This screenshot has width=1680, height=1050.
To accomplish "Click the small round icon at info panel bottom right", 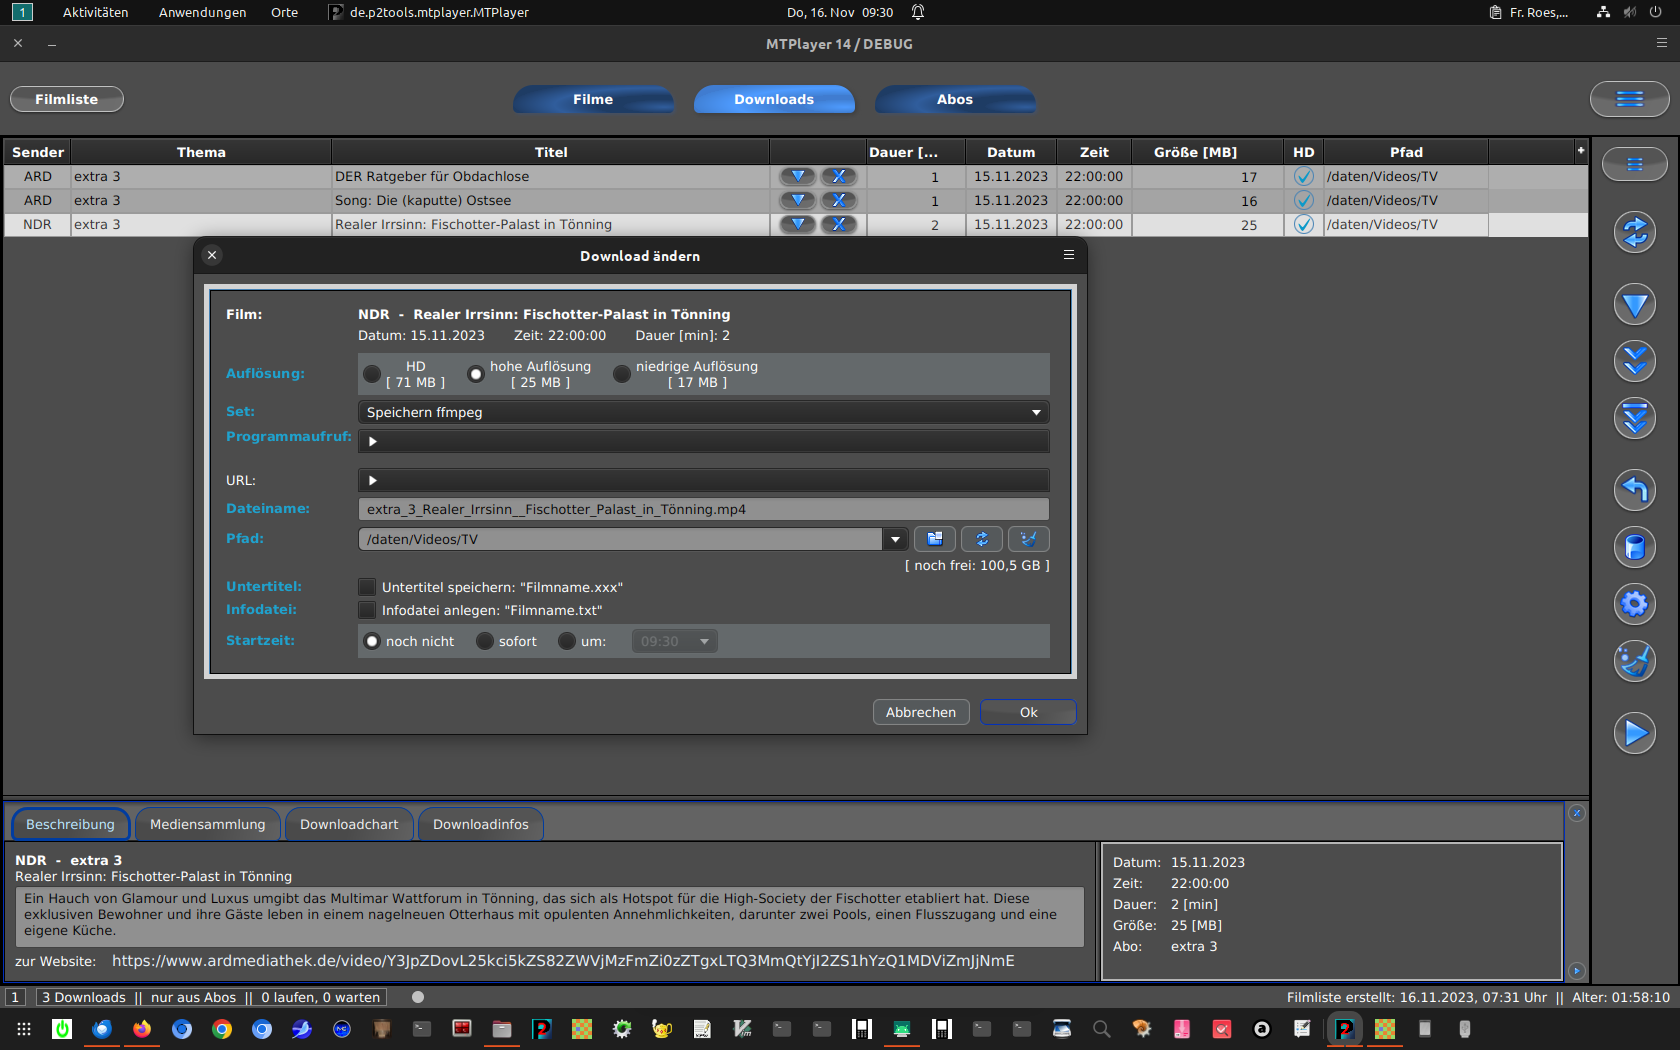I will tap(1577, 971).
